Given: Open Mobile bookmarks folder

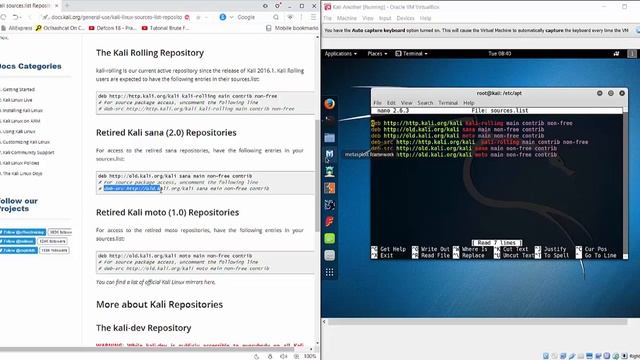Looking at the screenshot, I should point(292,28).
